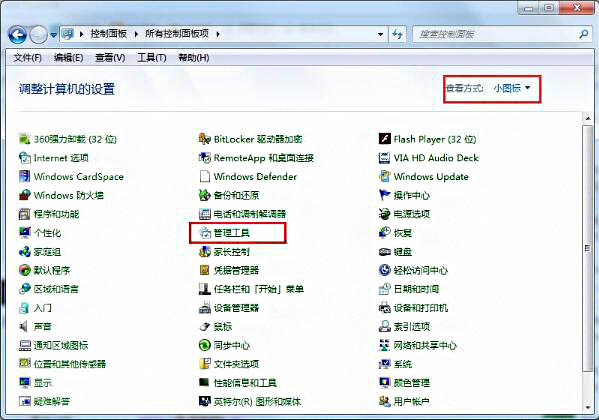The height and width of the screenshot is (420, 599).
Task: Click the 键盘 icon
Action: [x=384, y=251]
